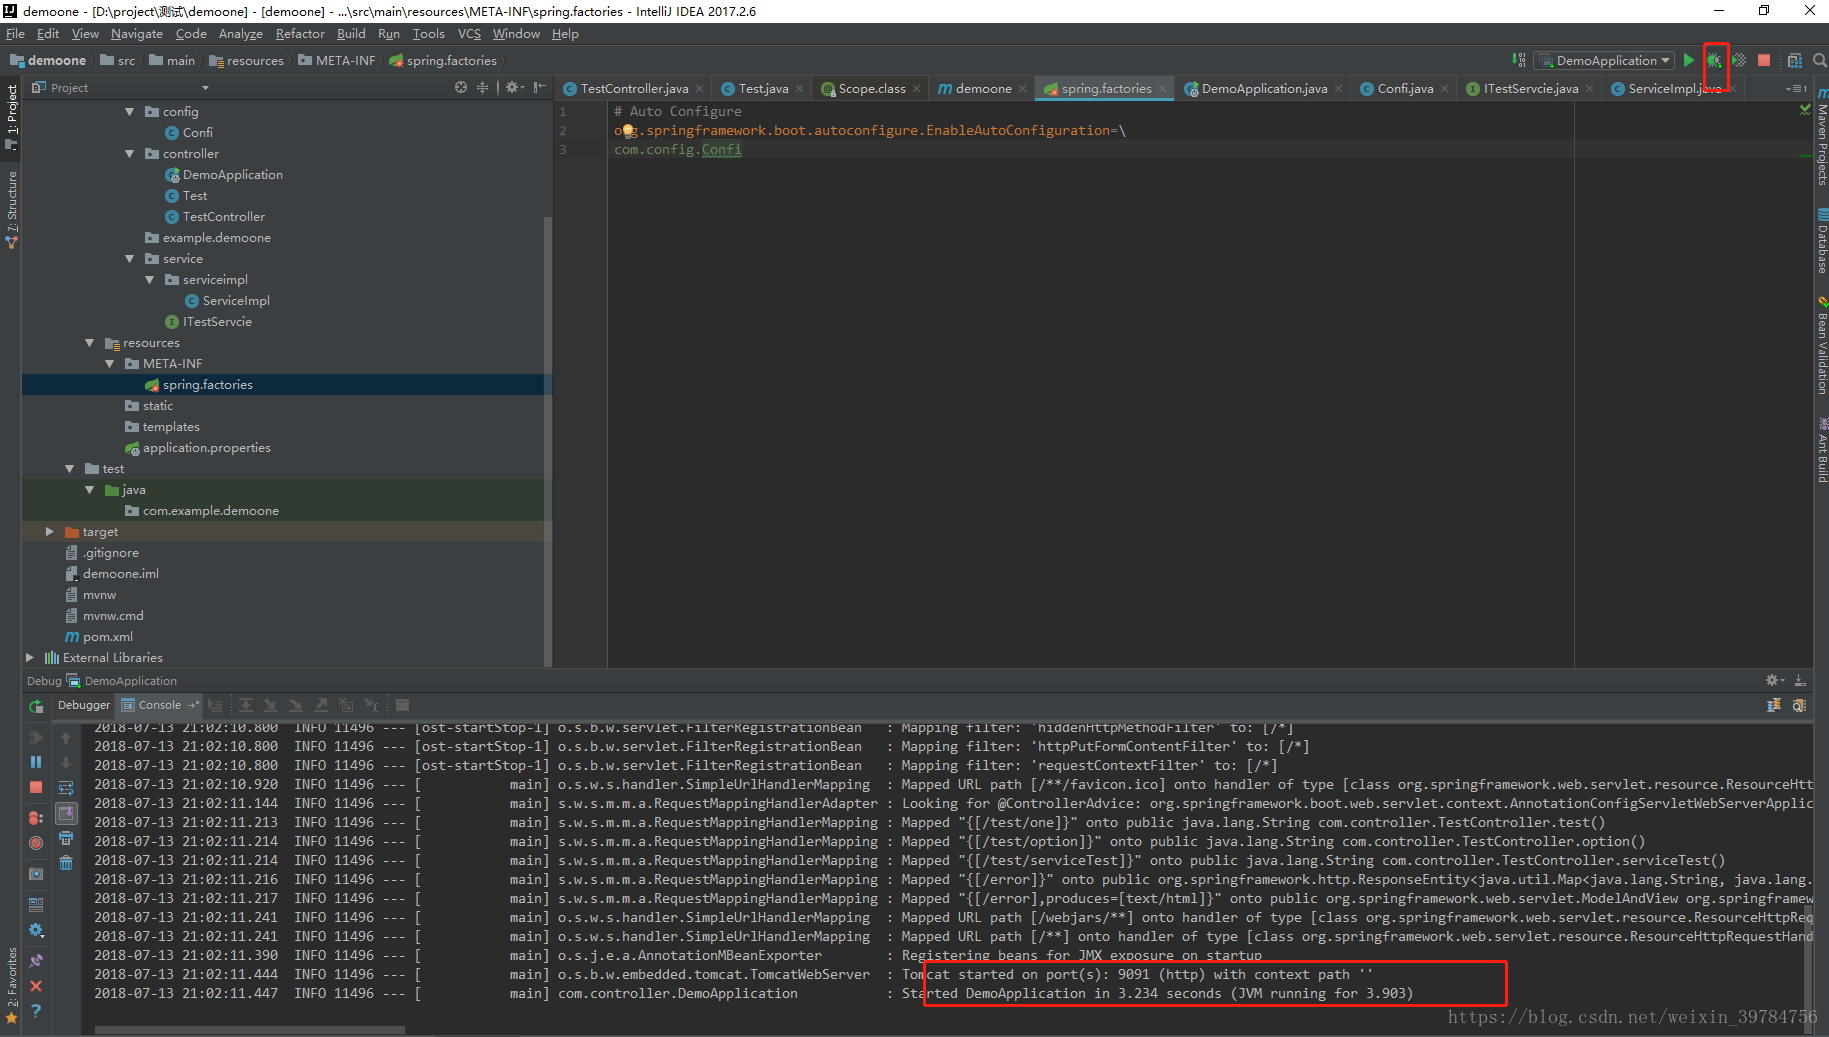Restore layout icon in debug sidebar
Image resolution: width=1829 pixels, height=1037 pixels.
(x=36, y=904)
